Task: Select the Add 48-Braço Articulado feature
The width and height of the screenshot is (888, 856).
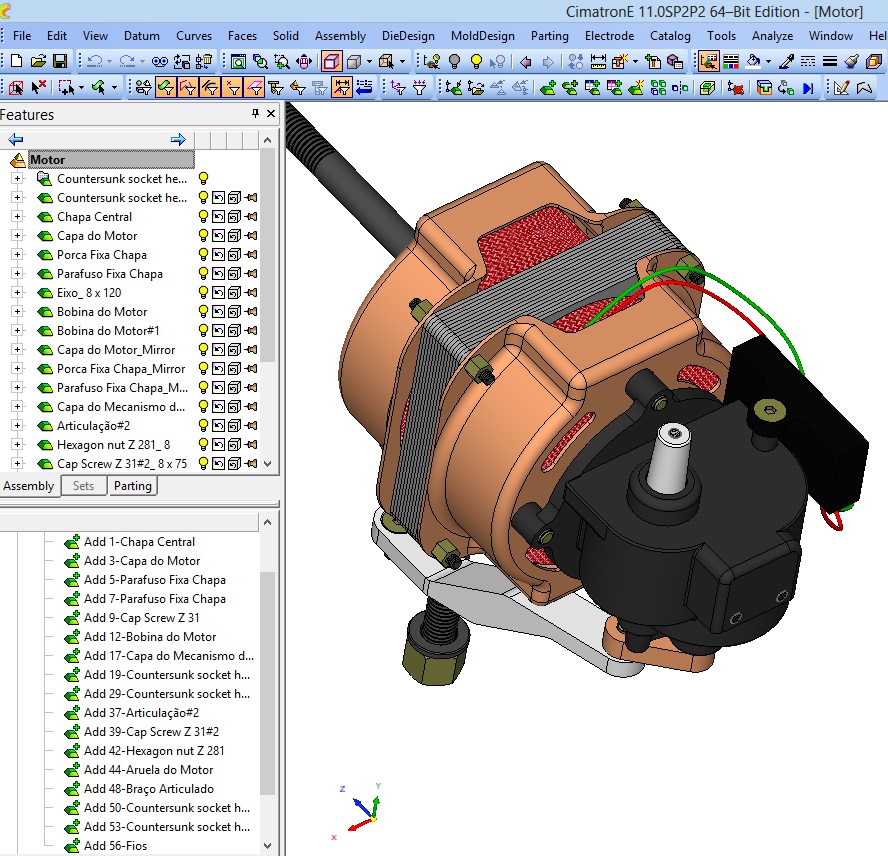Action: click(x=149, y=789)
